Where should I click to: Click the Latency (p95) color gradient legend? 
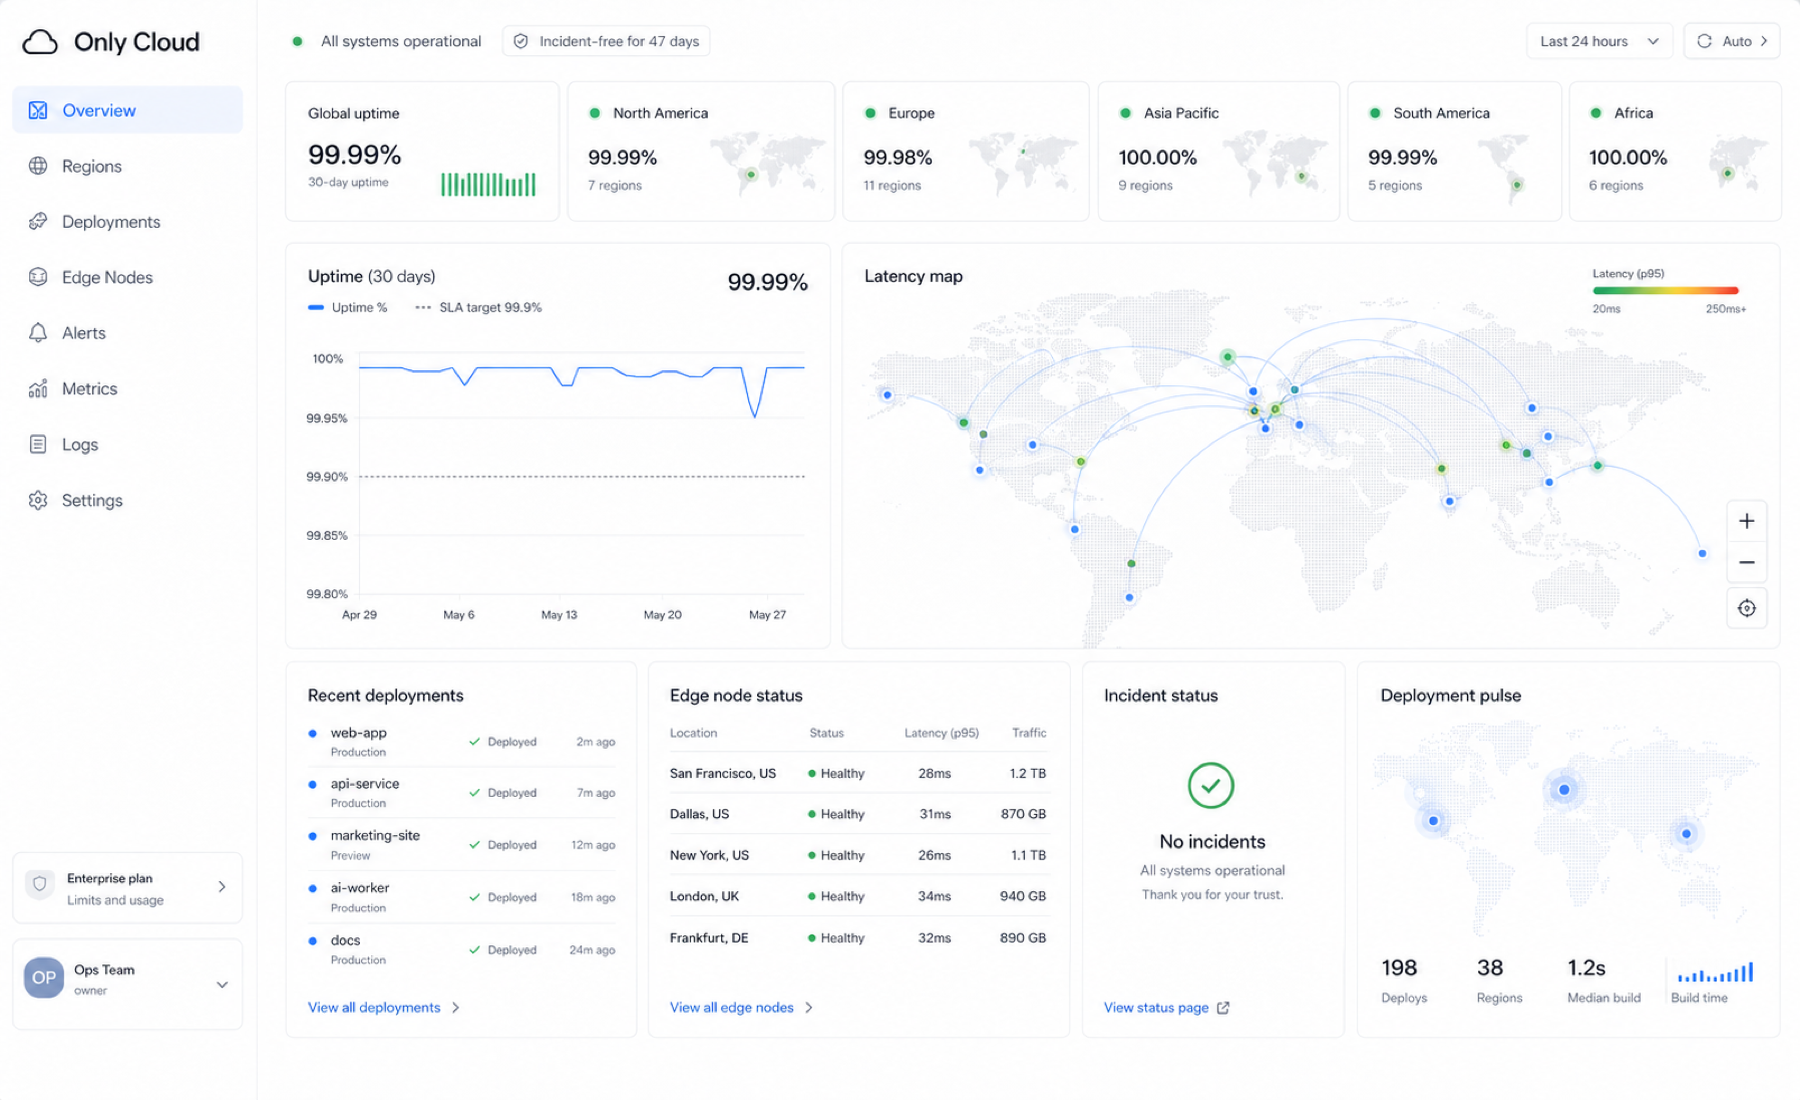1666,291
